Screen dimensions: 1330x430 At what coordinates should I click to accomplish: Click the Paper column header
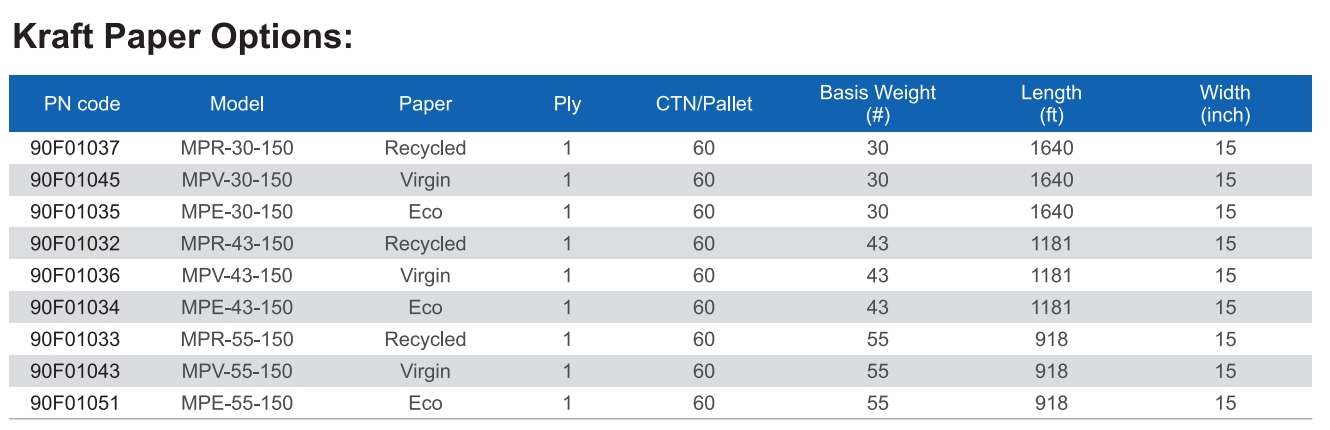click(x=425, y=104)
